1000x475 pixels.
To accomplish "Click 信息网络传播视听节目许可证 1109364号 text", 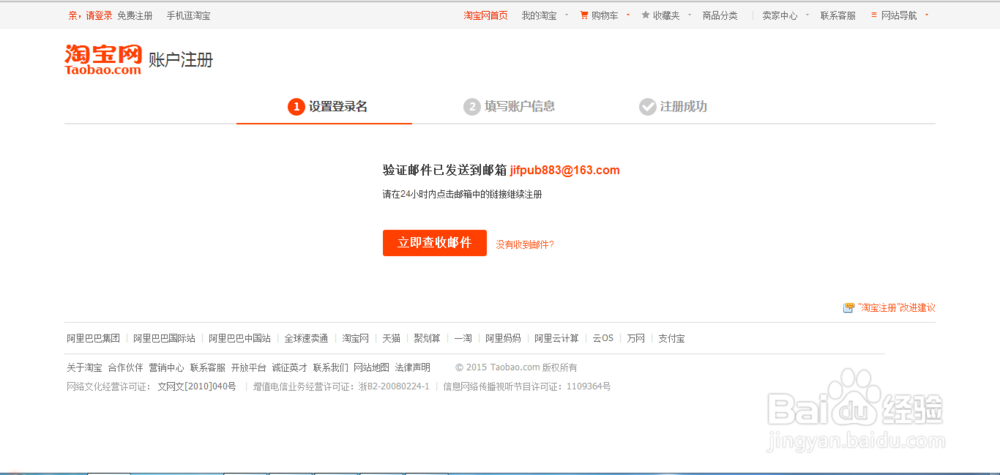I will pyautogui.click(x=527, y=386).
